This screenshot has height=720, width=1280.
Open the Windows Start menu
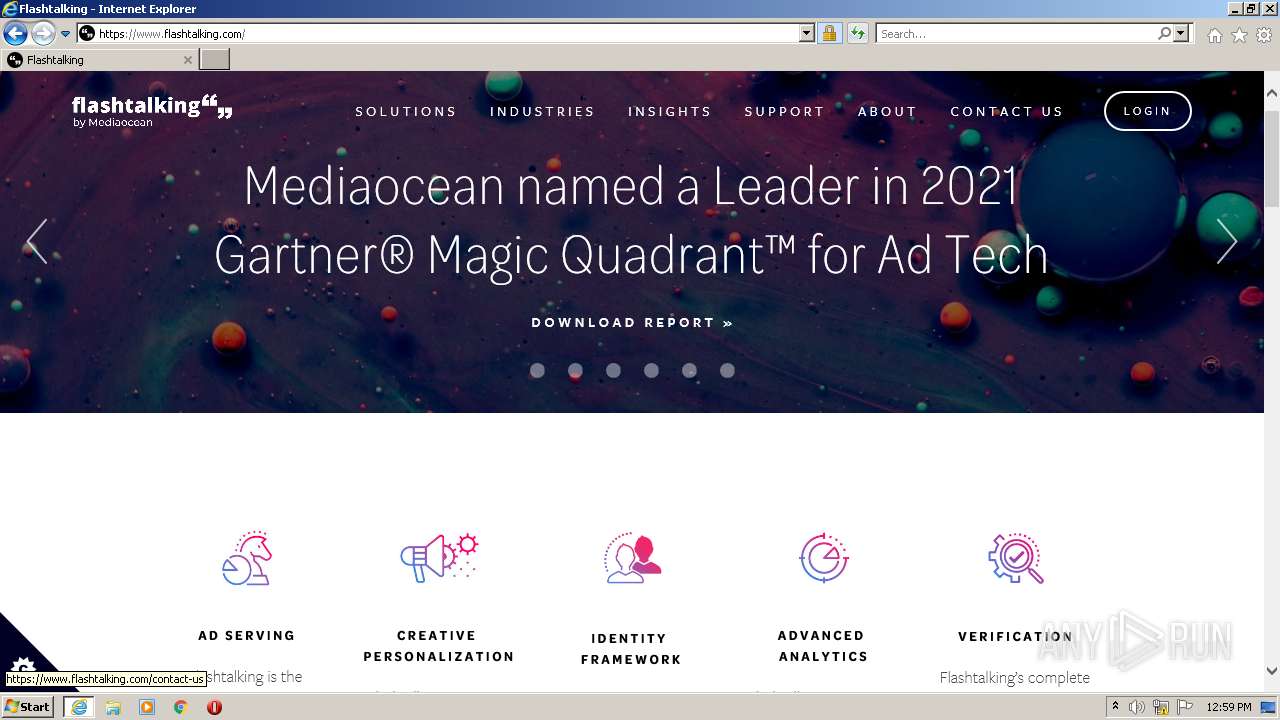click(x=28, y=707)
